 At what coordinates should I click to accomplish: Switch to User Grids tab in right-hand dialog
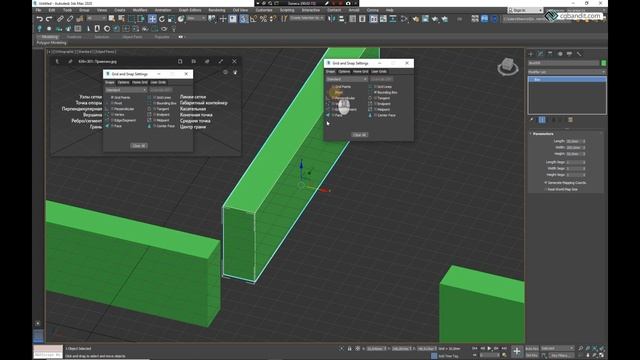pyautogui.click(x=379, y=71)
